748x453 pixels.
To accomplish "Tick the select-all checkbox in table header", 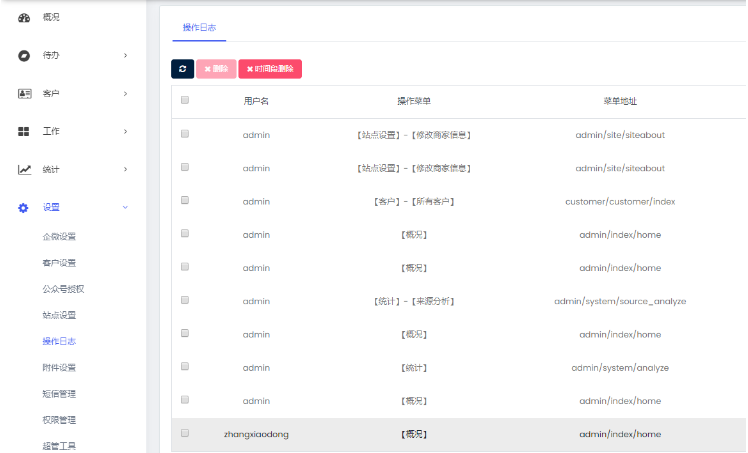I will coord(185,100).
